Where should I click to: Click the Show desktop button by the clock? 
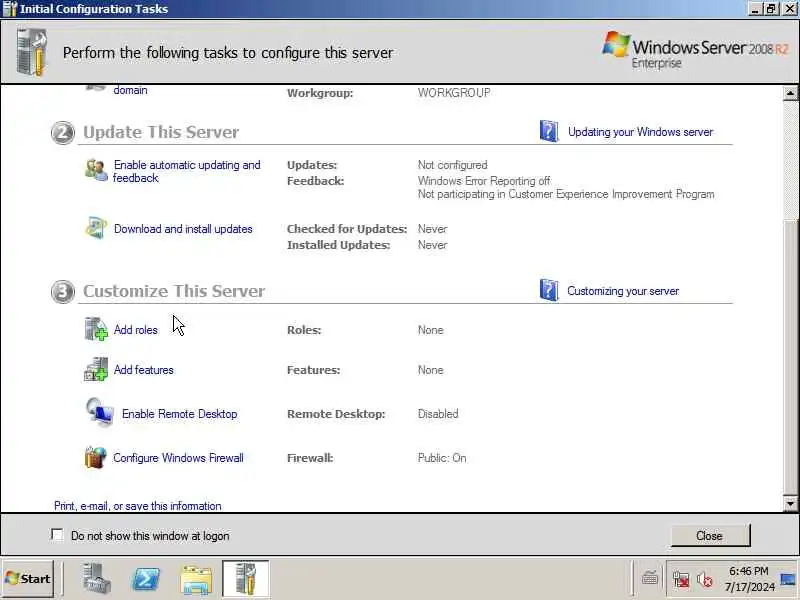(x=788, y=580)
